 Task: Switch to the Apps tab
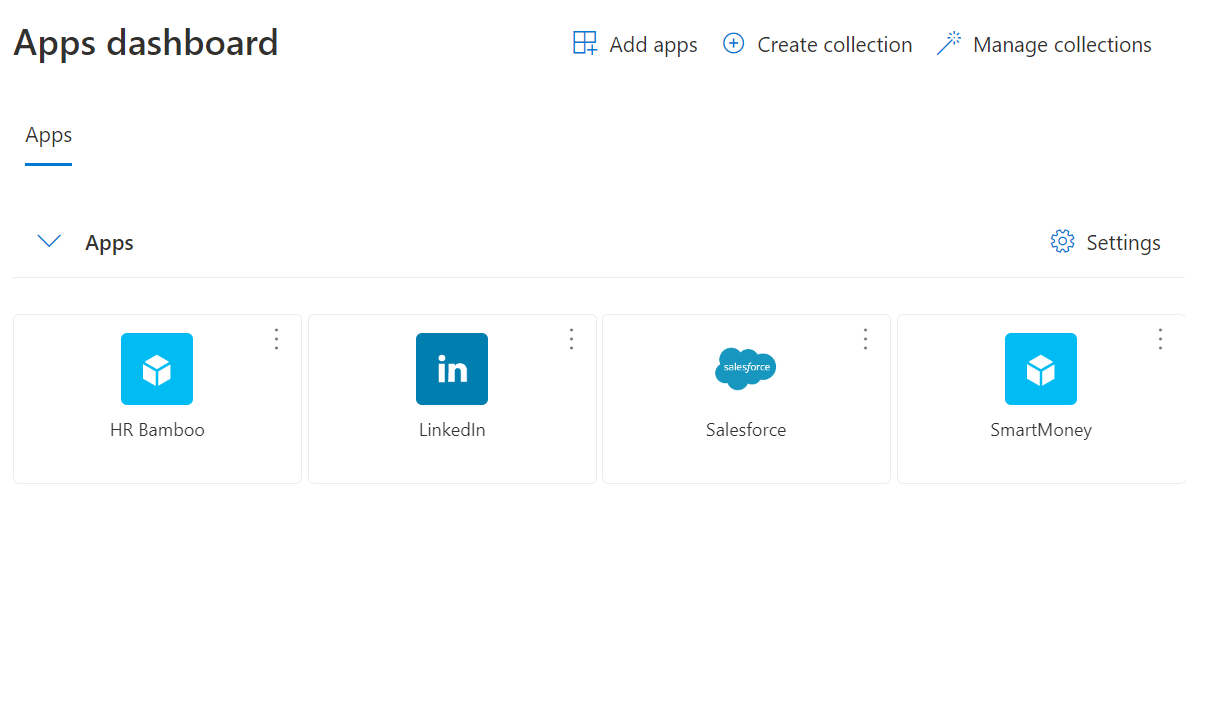point(49,135)
